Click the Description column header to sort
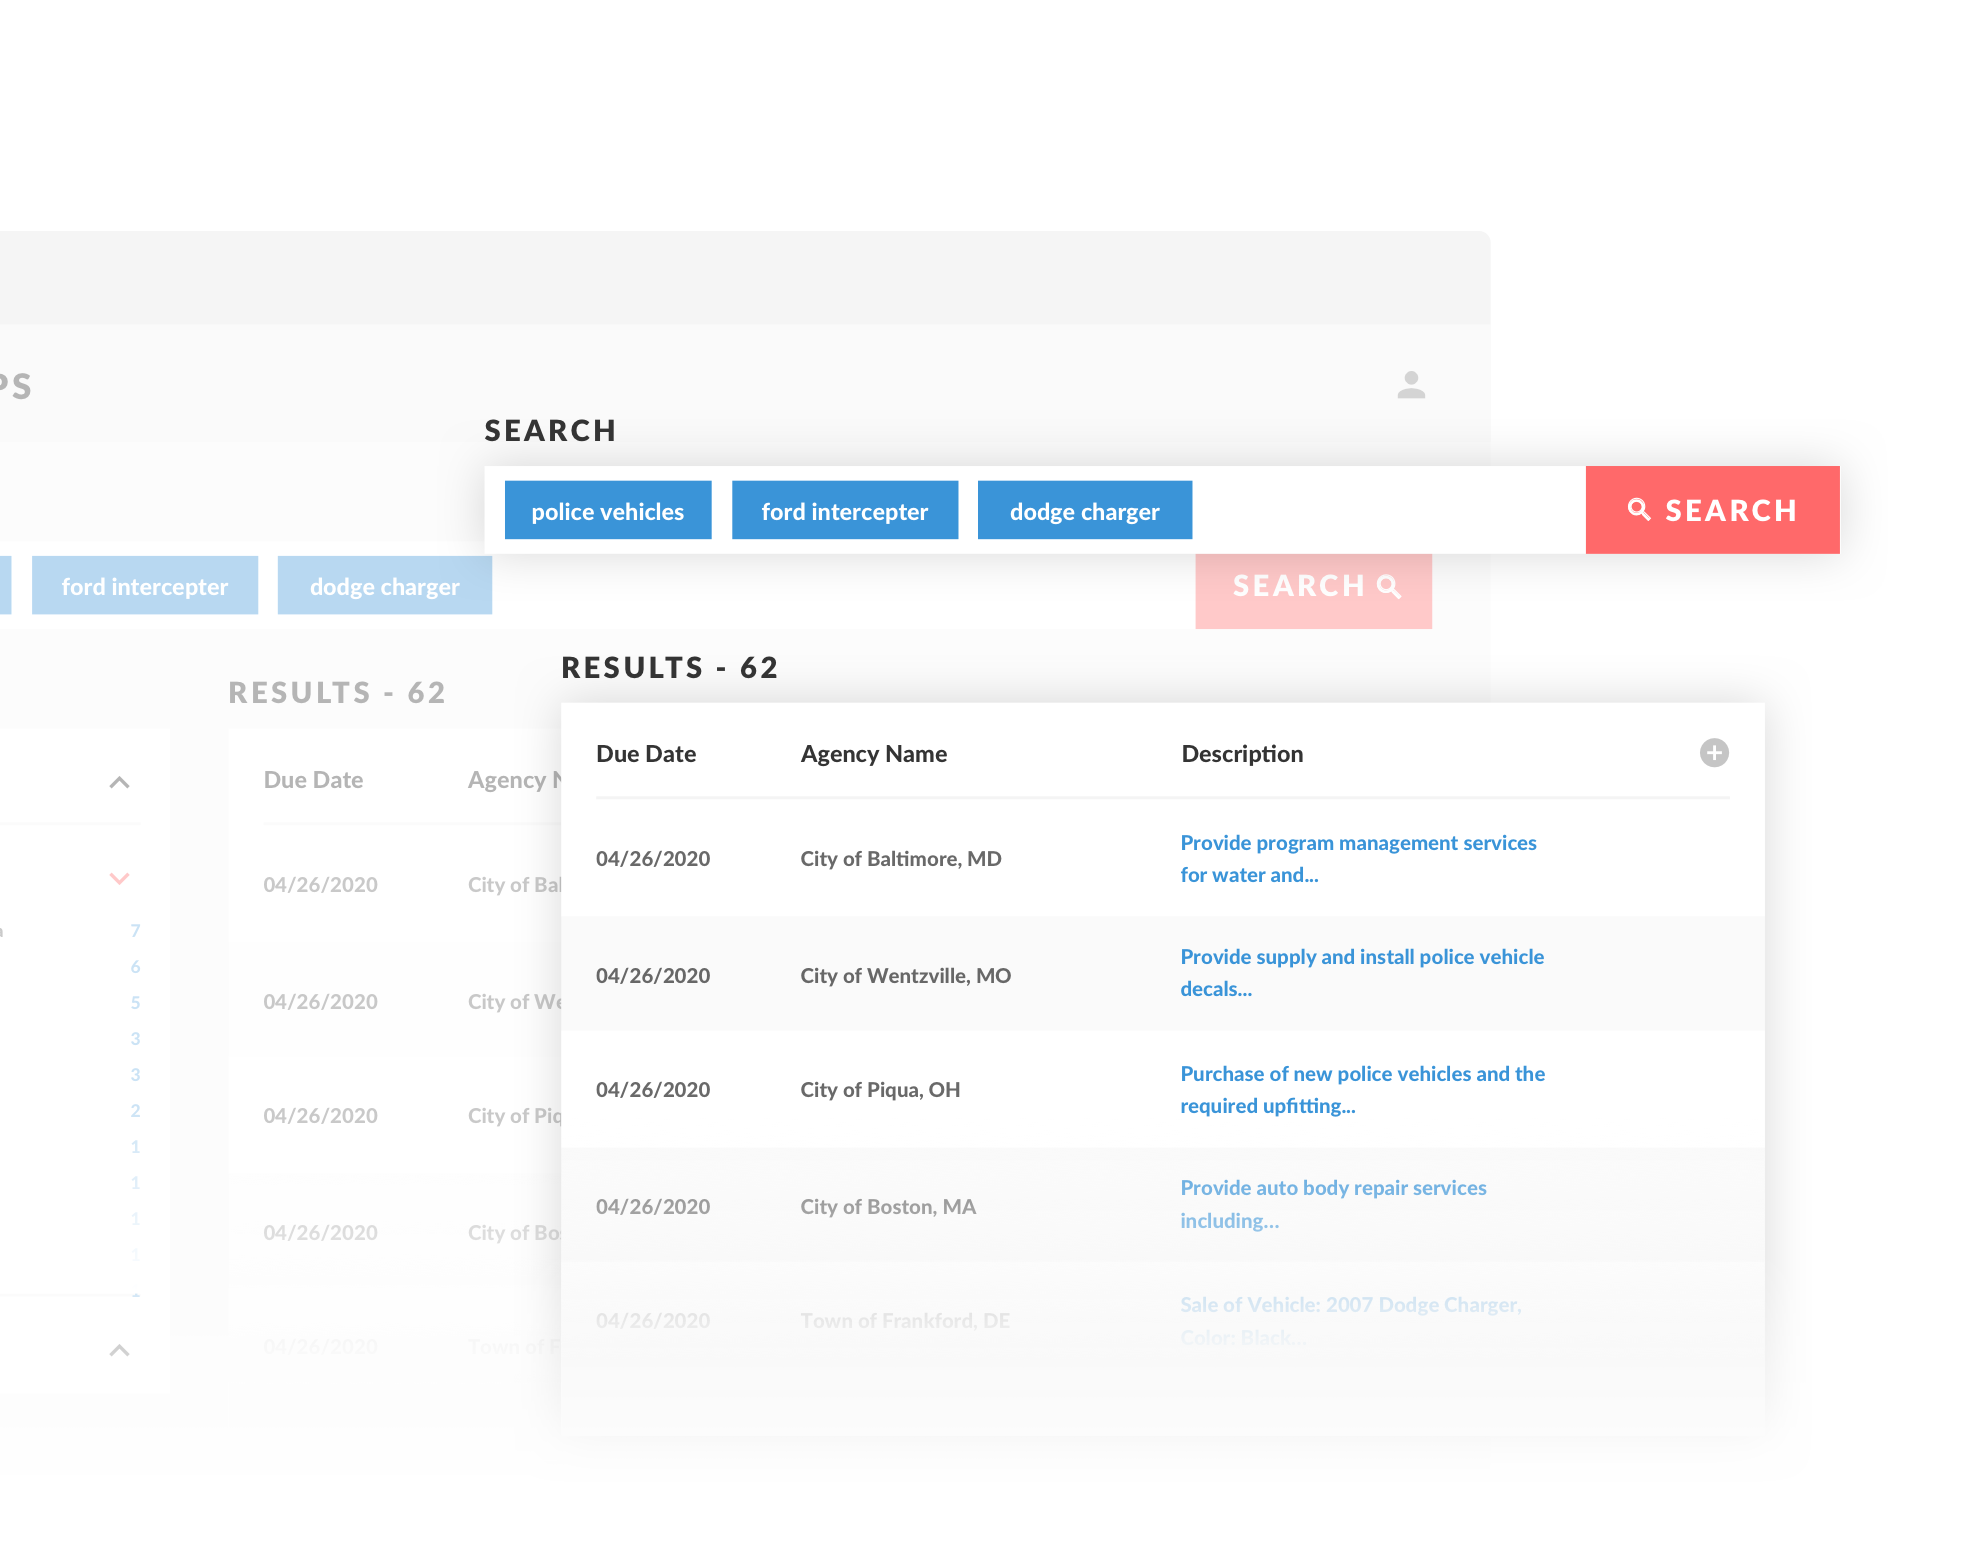1965x1548 pixels. [1241, 752]
